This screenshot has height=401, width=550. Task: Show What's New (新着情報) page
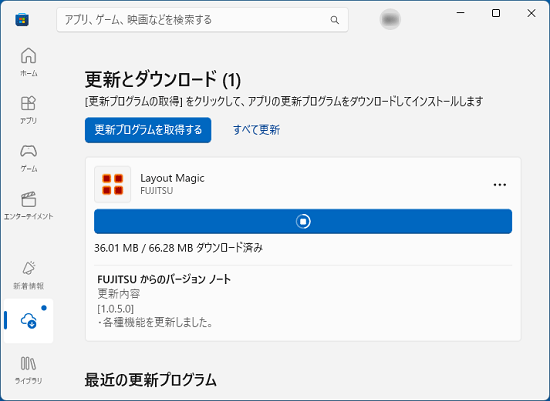click(x=28, y=275)
